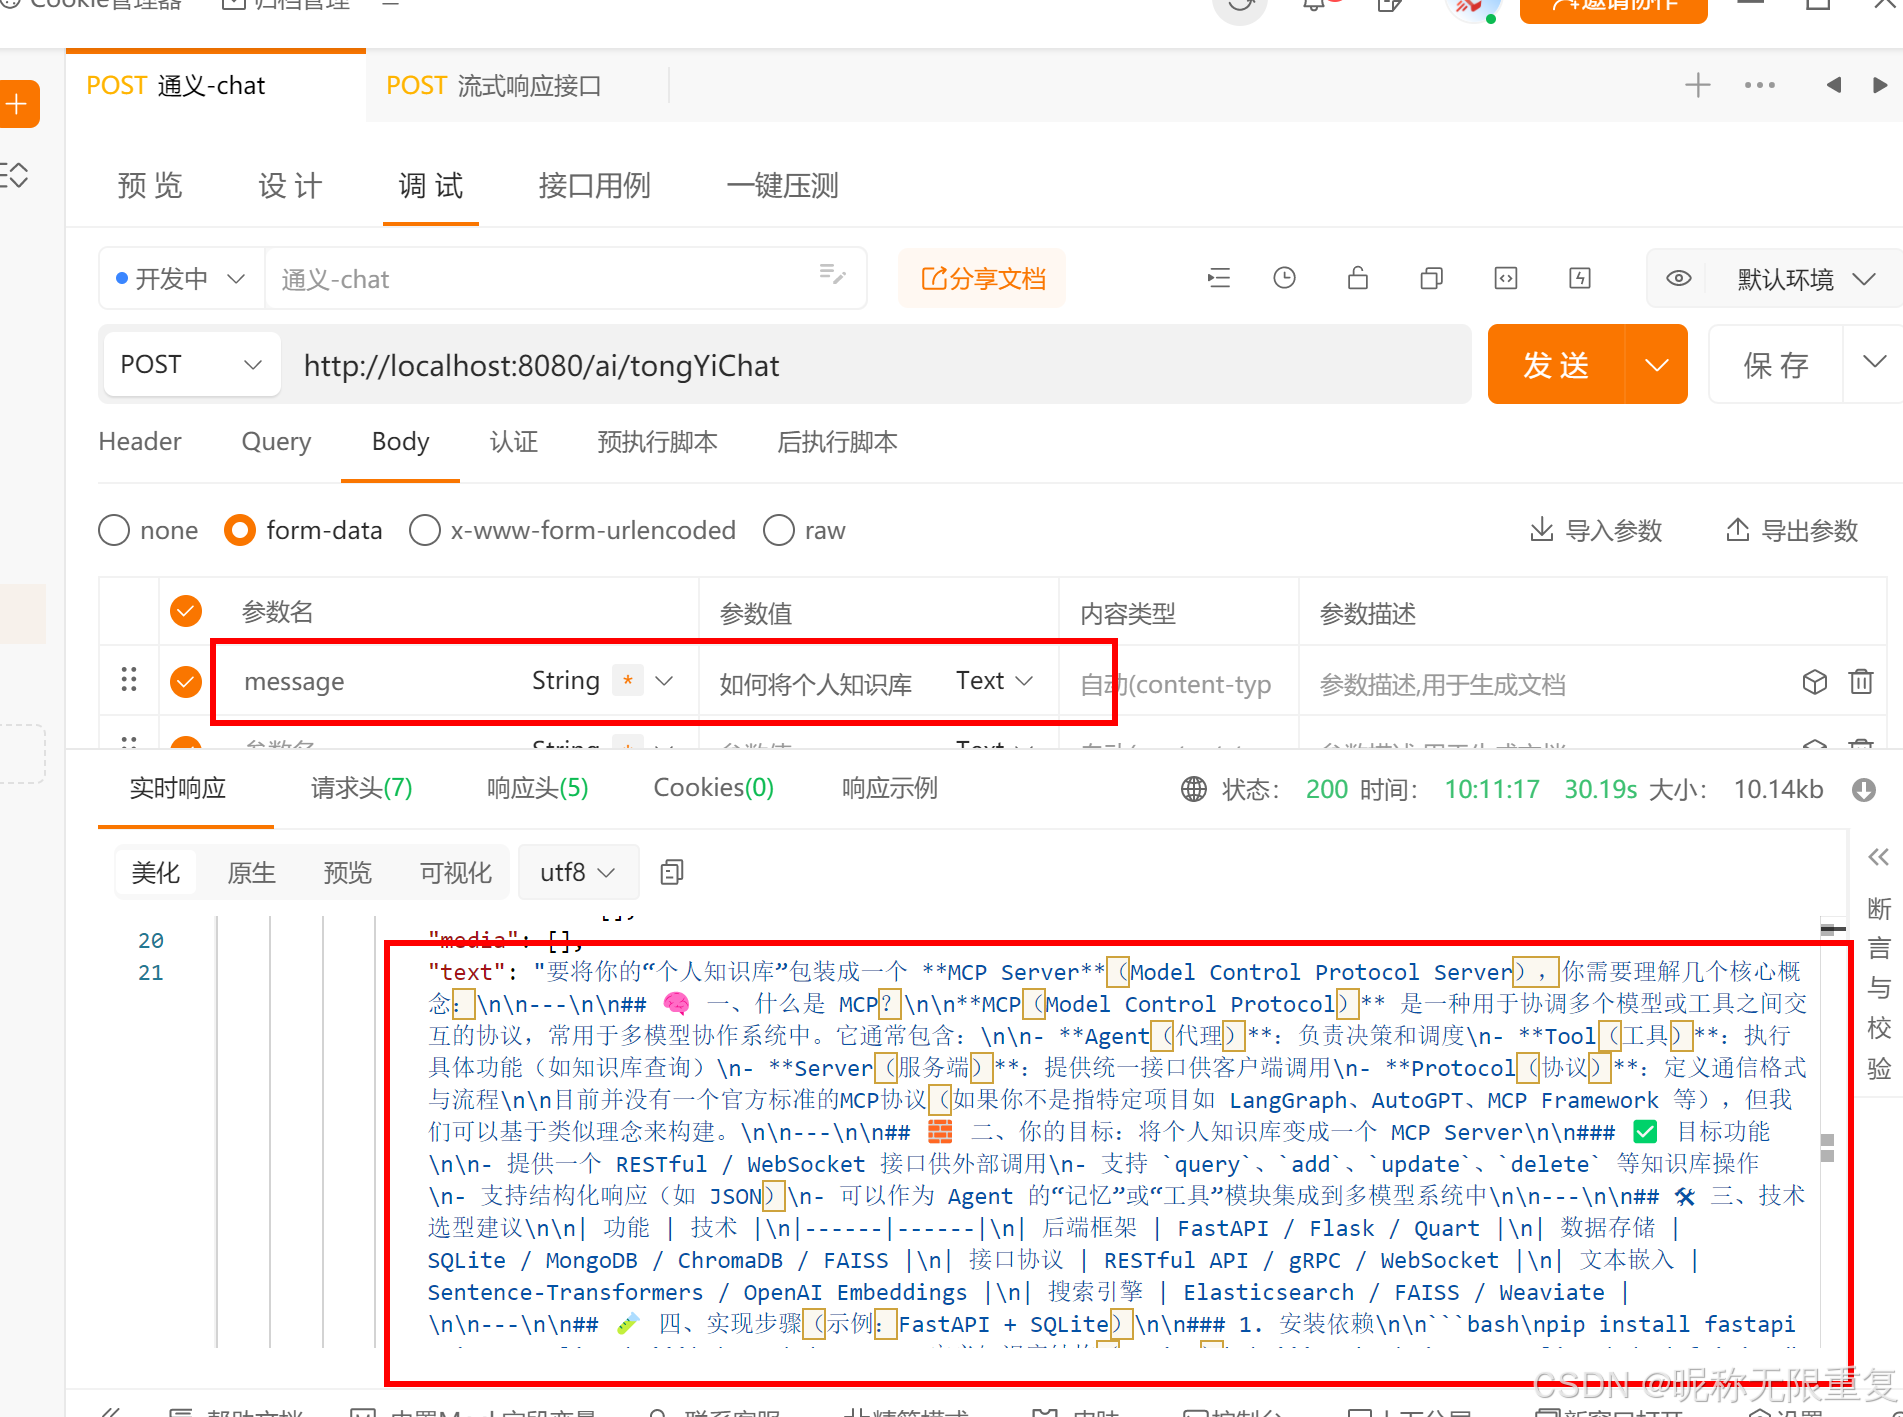Click the import icon next to 导入参数
Image resolution: width=1903 pixels, height=1417 pixels.
pos(1542,529)
